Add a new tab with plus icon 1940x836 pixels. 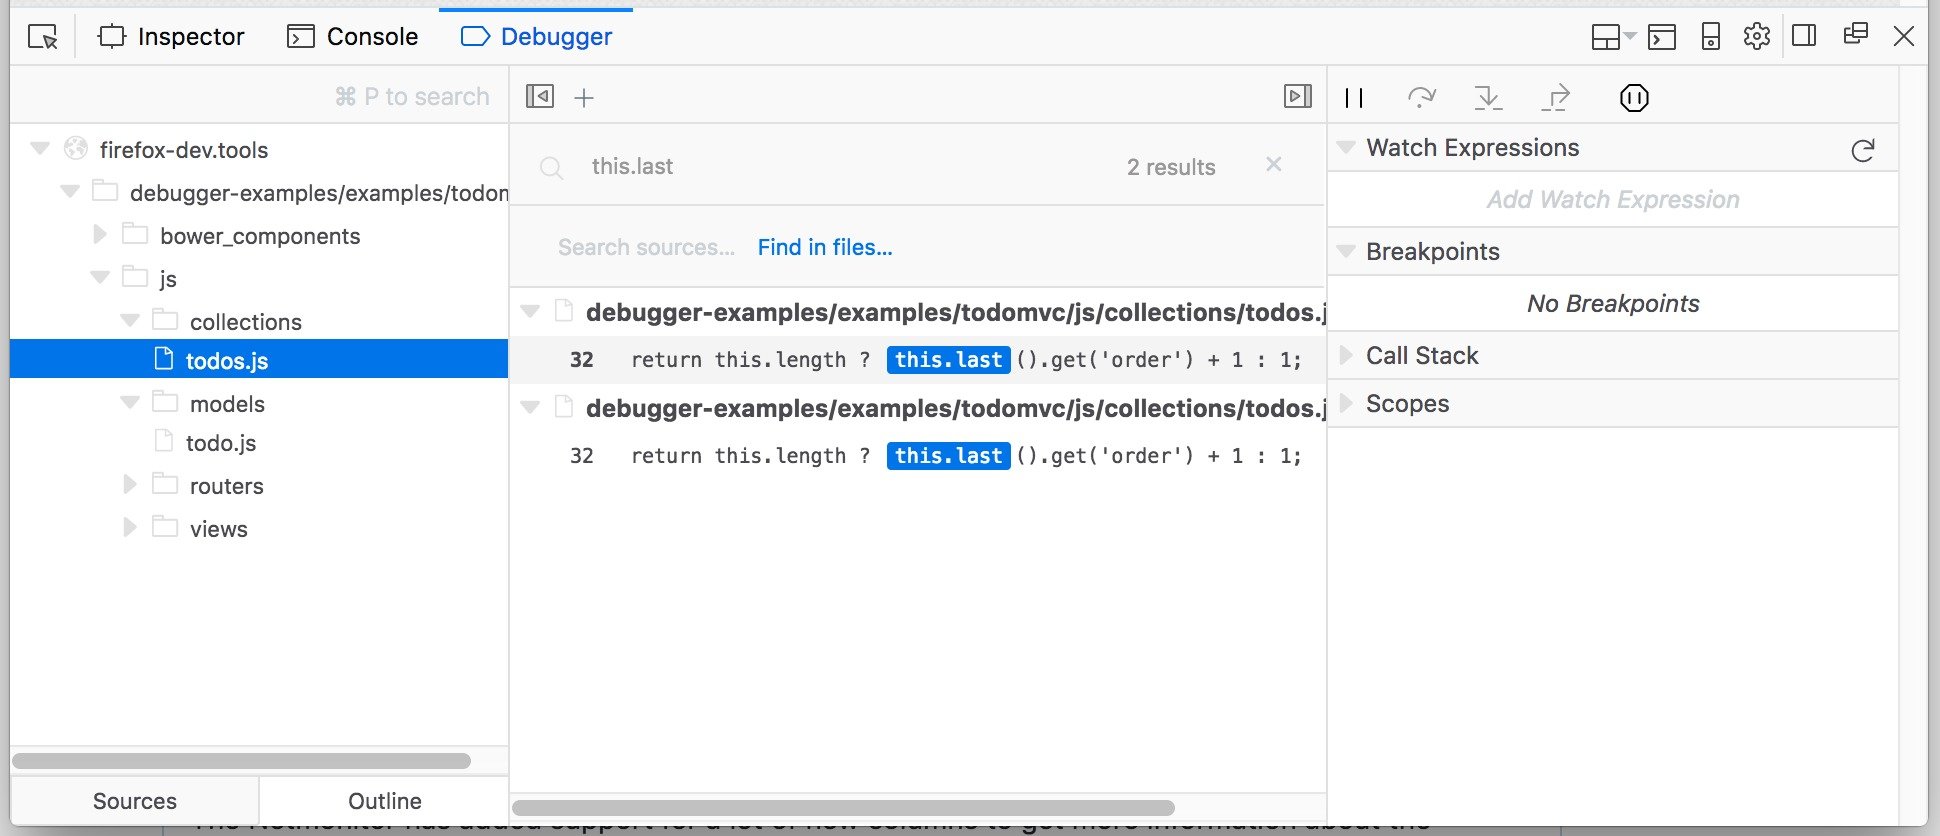tap(584, 97)
